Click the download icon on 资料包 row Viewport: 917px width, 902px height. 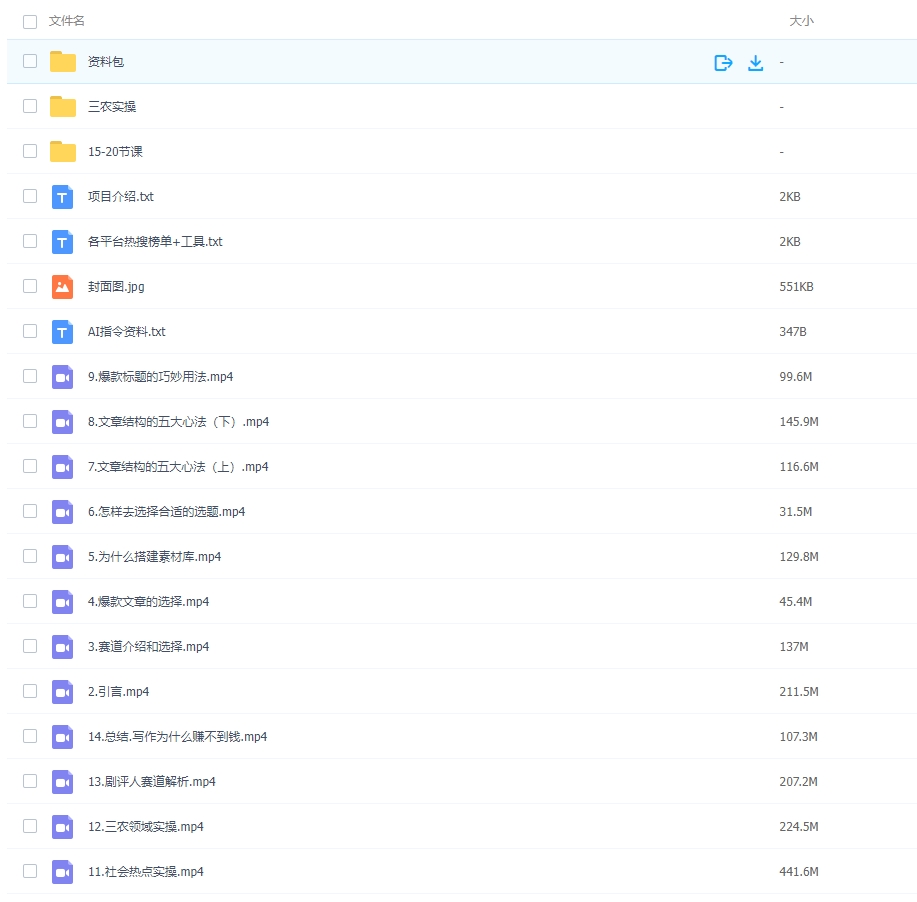pos(755,62)
